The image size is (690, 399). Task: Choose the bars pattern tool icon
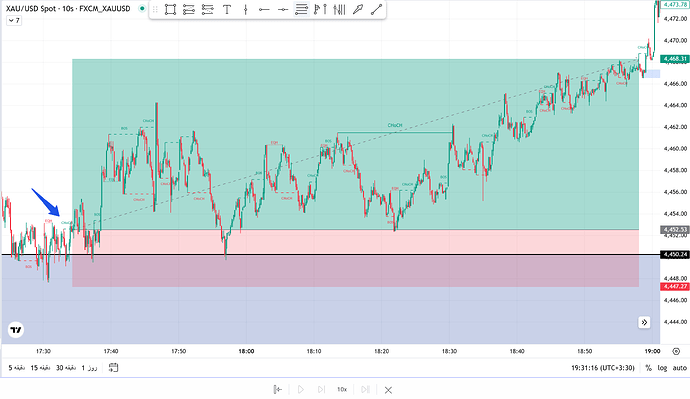click(x=339, y=9)
